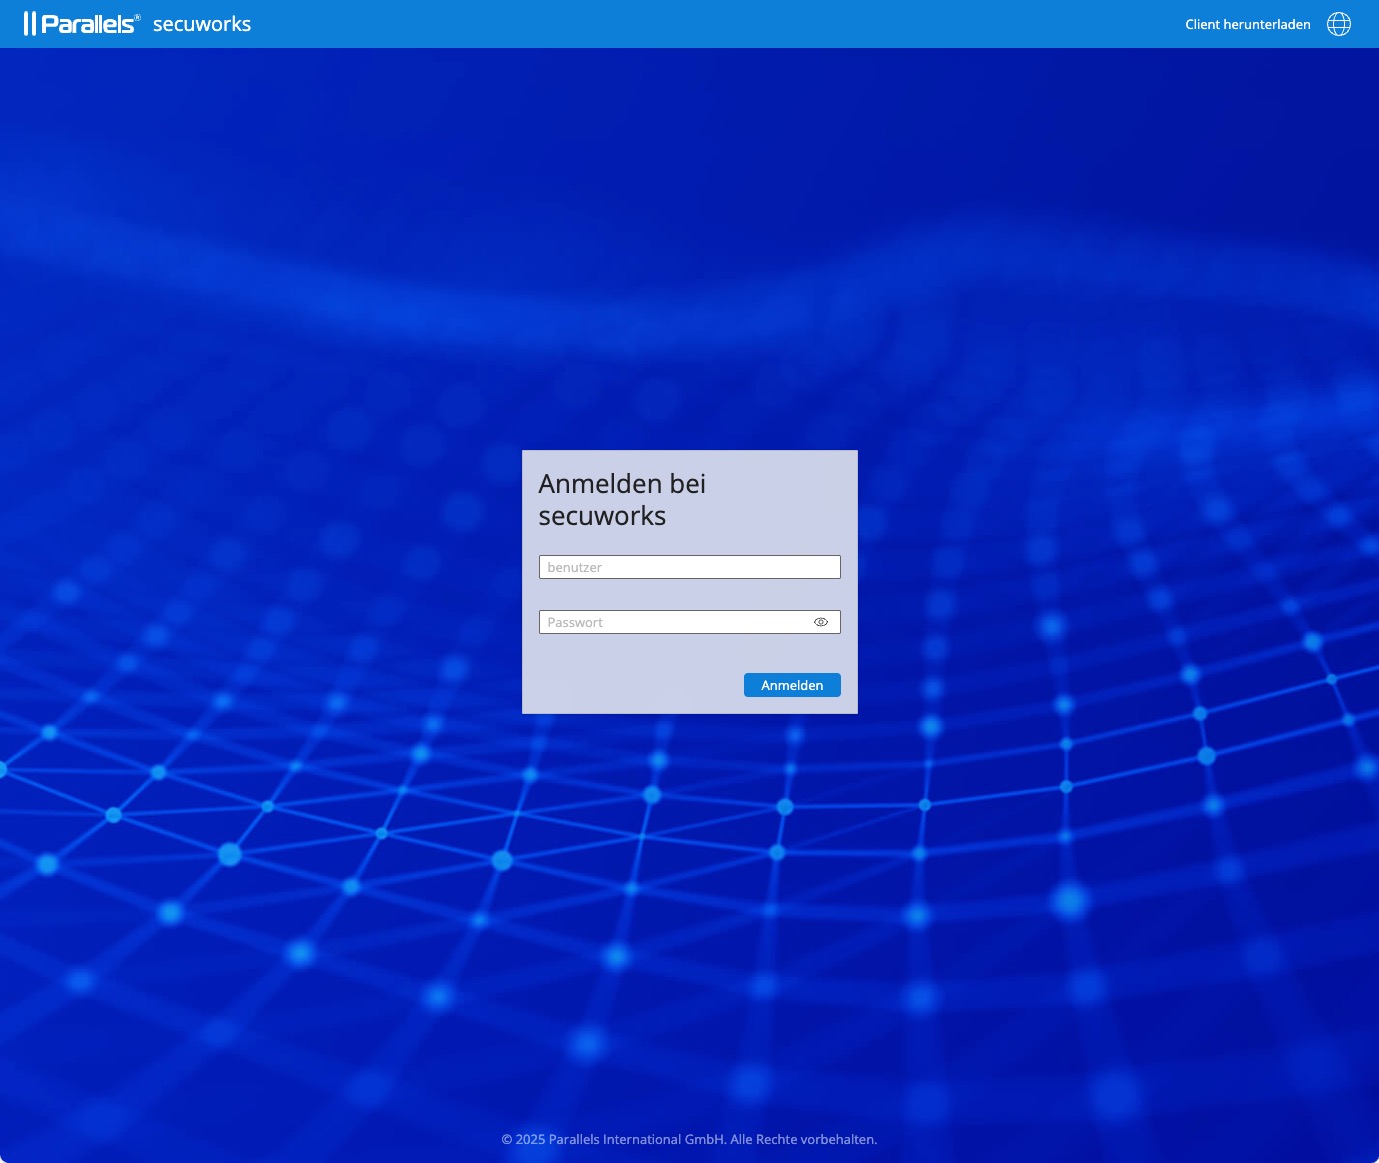1379x1163 pixels.
Task: Click the registered trademark symbol after Parallels
Action: pos(137,17)
